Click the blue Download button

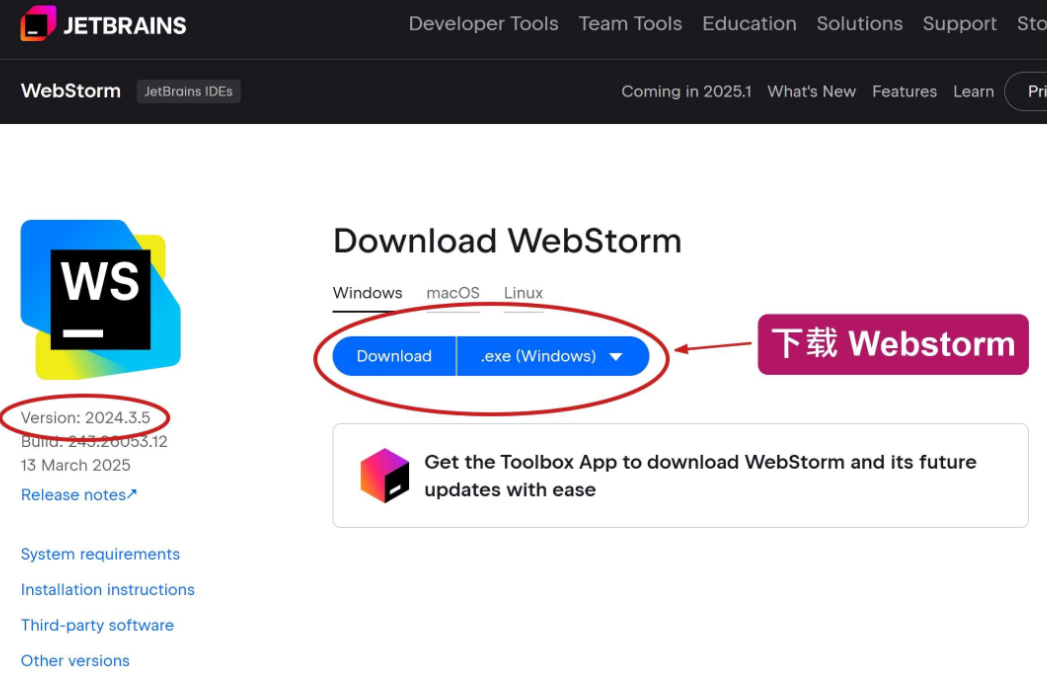coord(394,356)
